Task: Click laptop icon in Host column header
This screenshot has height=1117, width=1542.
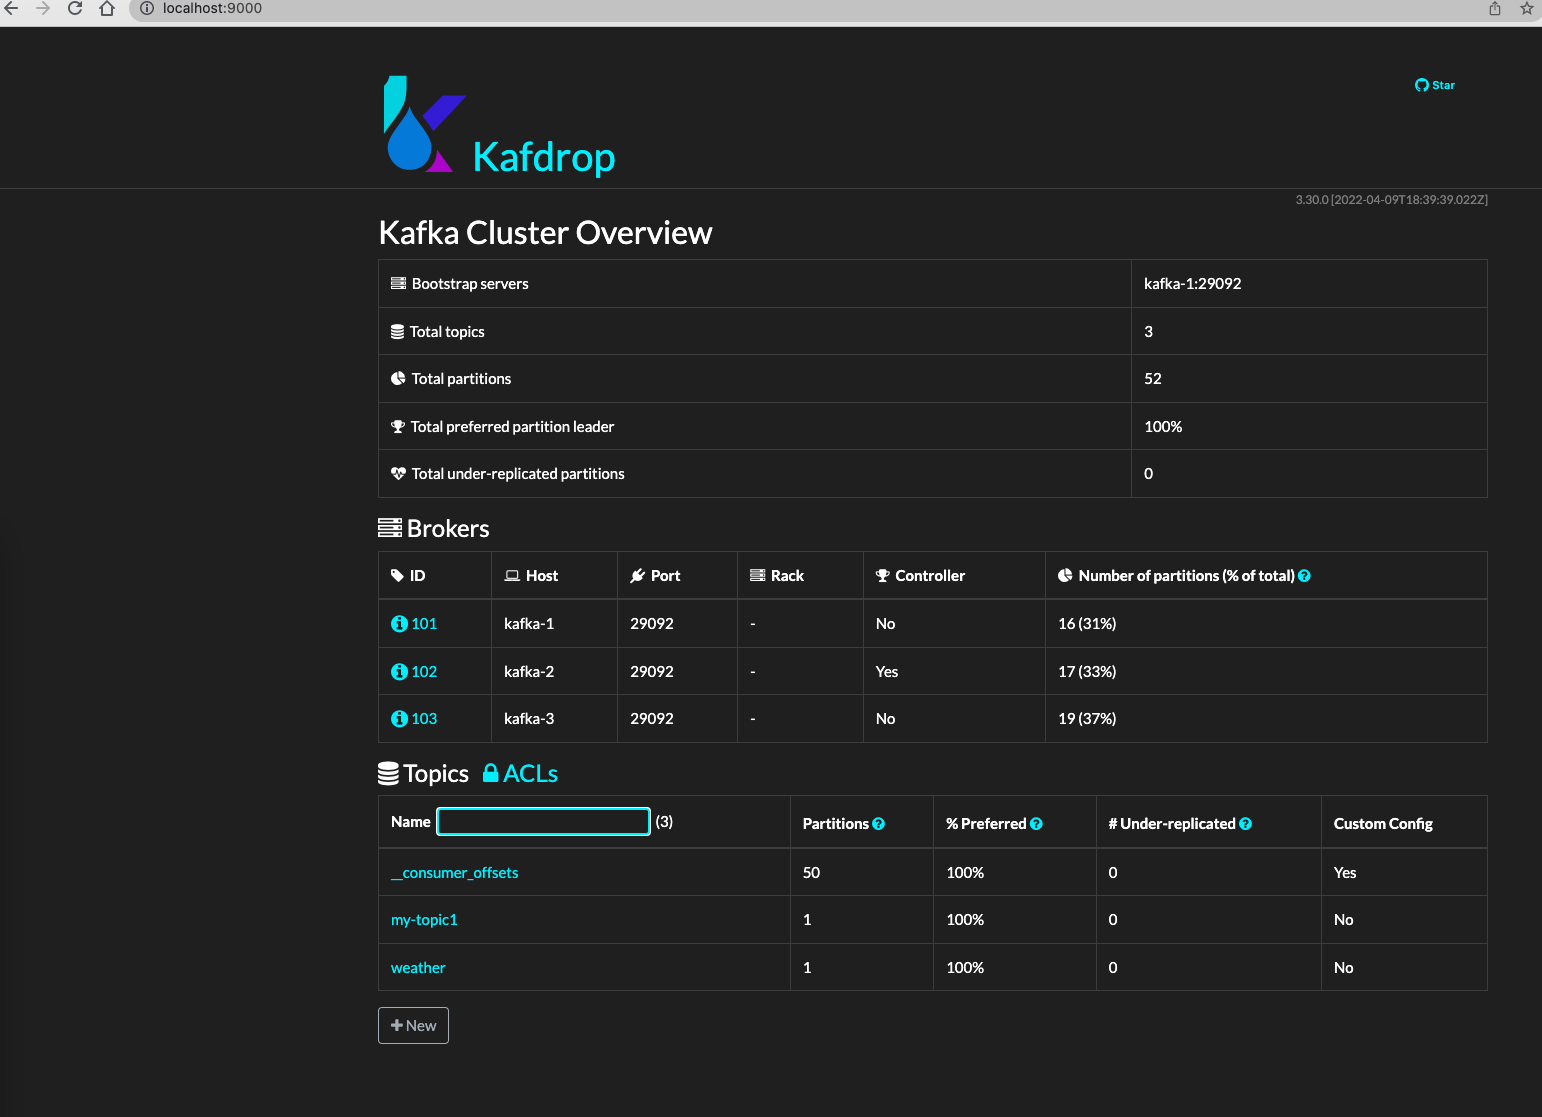Action: pyautogui.click(x=512, y=576)
